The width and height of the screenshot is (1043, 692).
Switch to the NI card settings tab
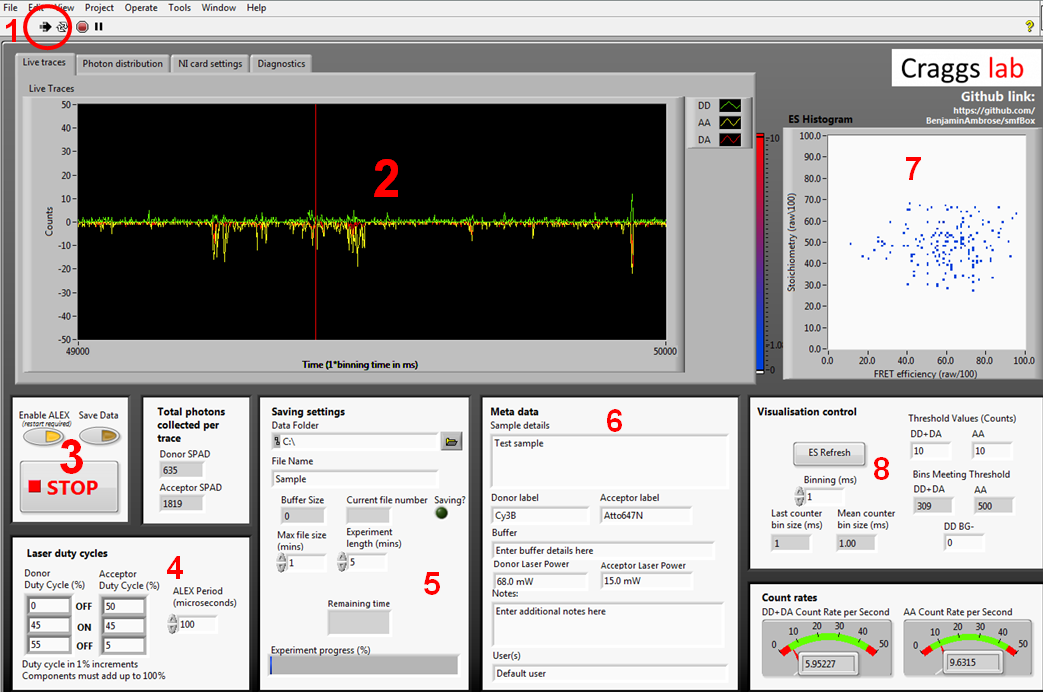210,64
